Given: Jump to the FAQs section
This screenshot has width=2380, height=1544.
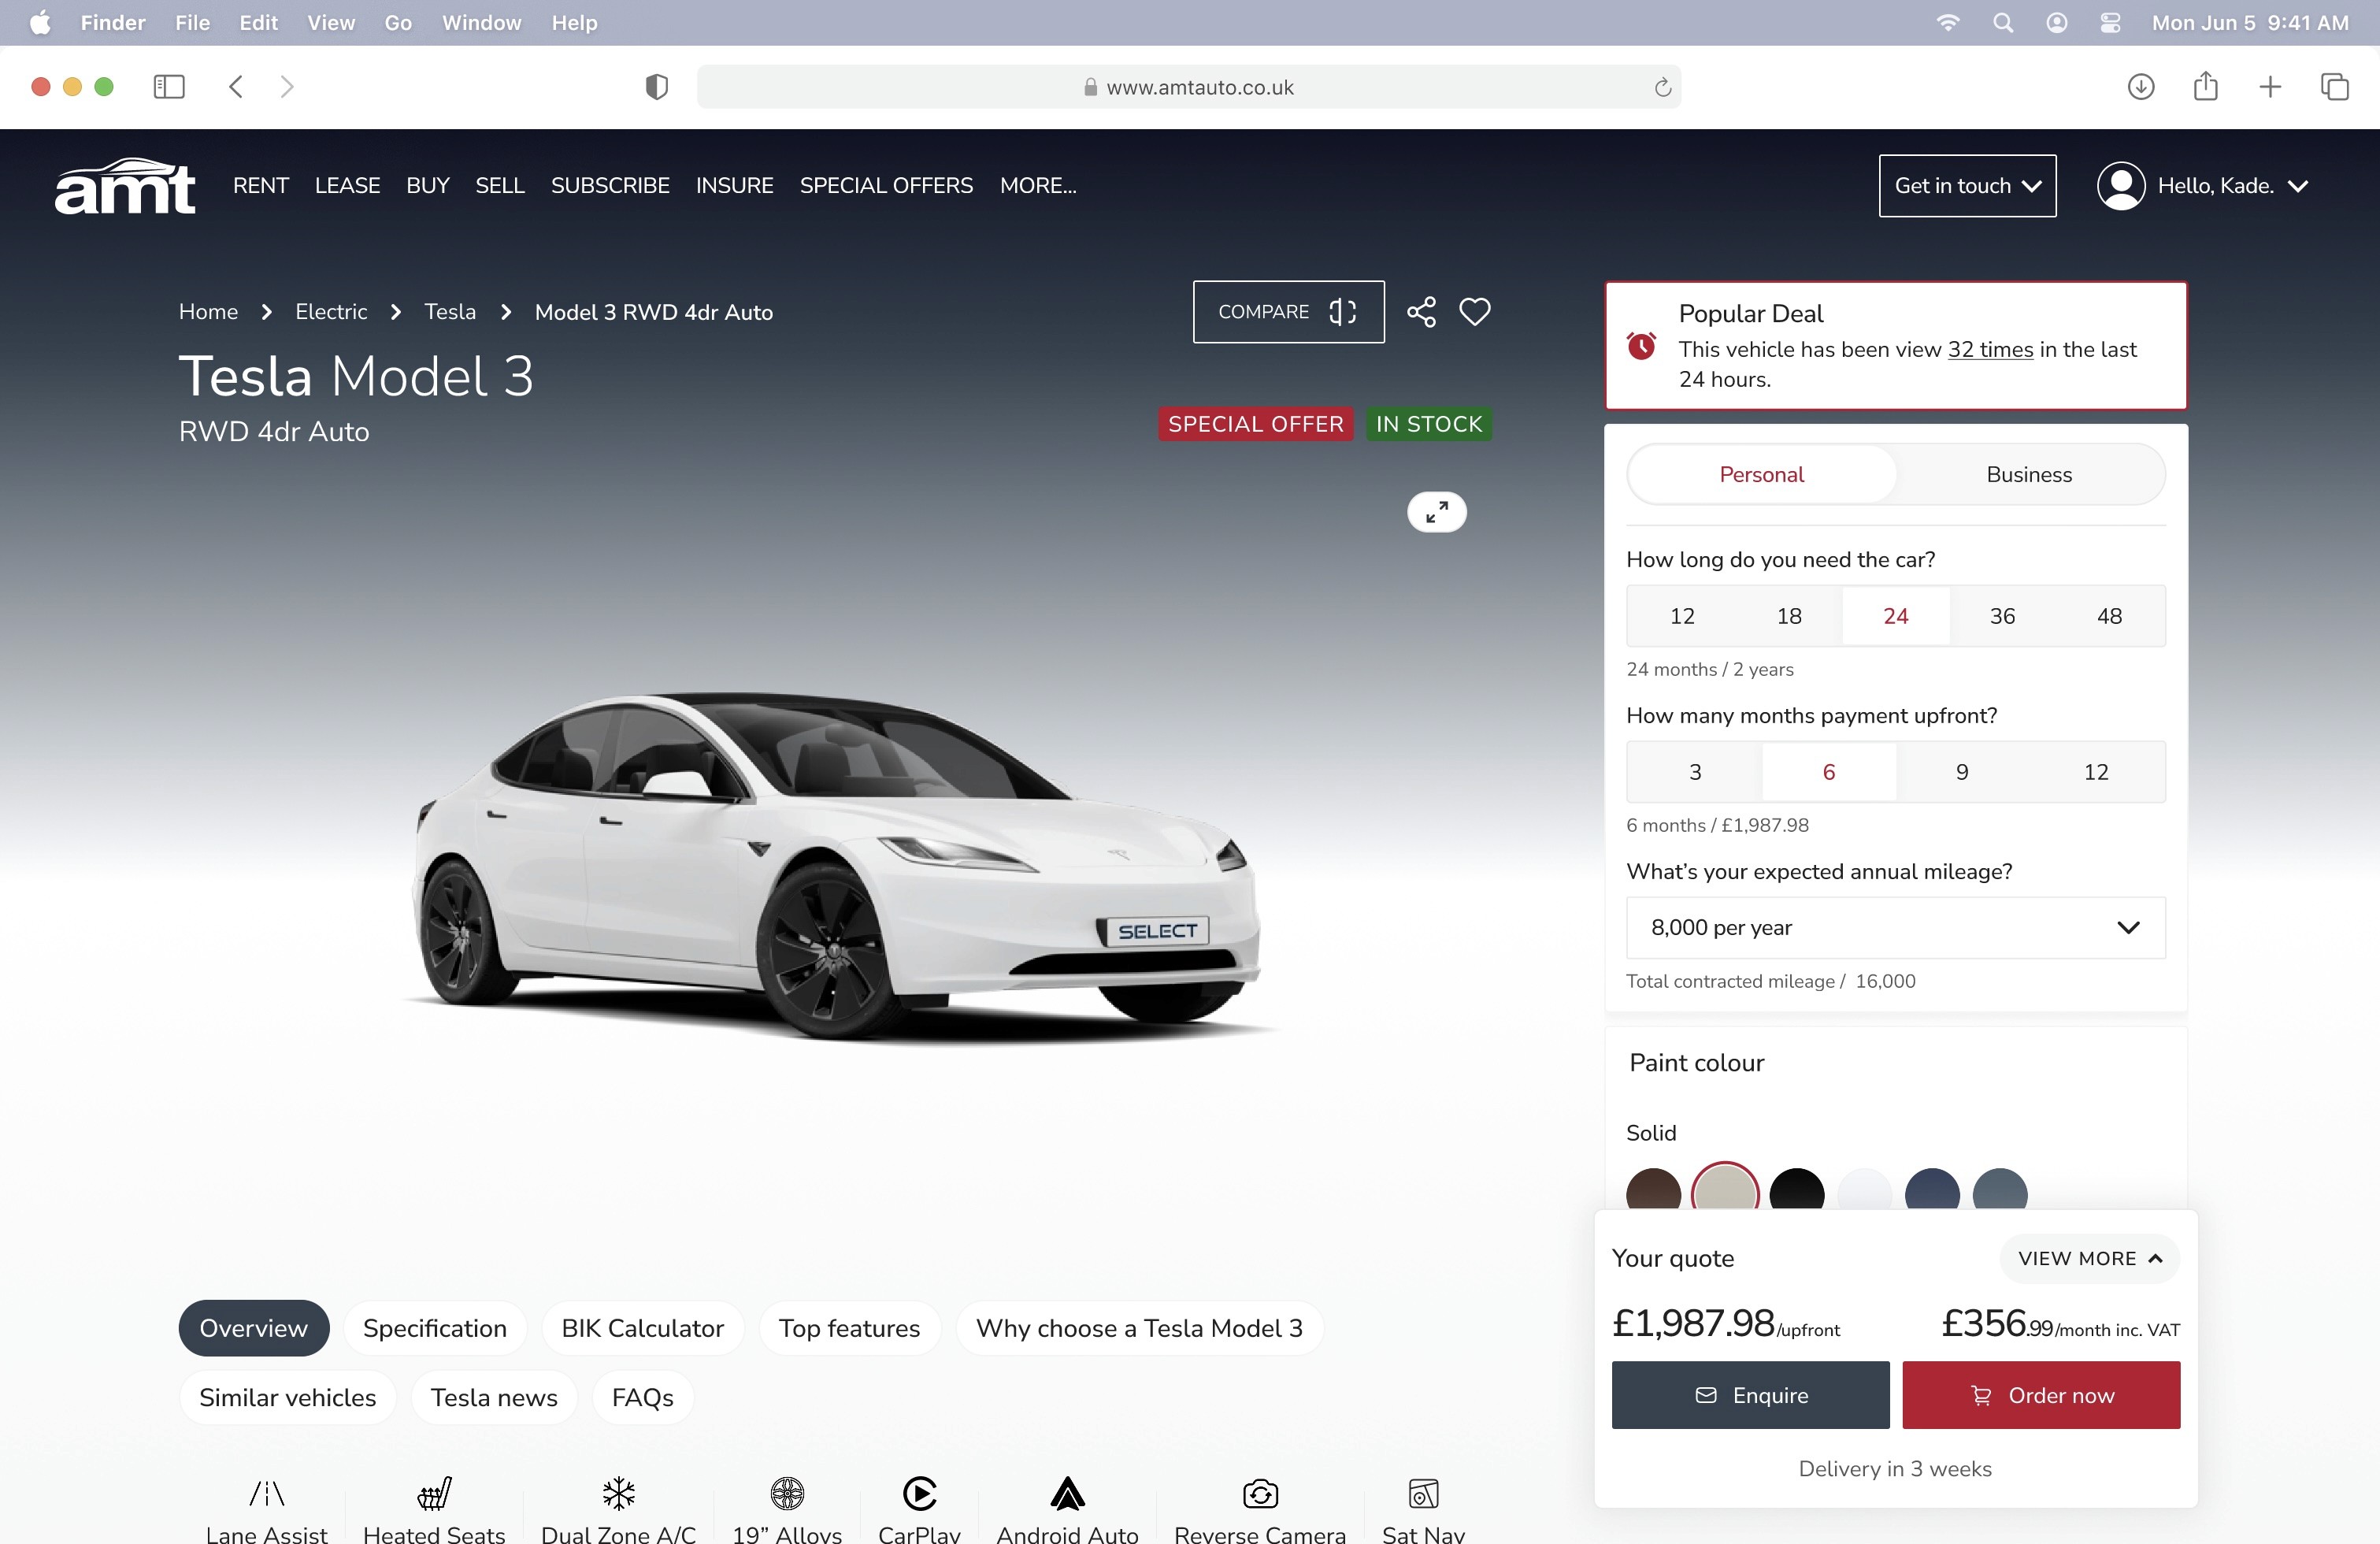Looking at the screenshot, I should [642, 1398].
